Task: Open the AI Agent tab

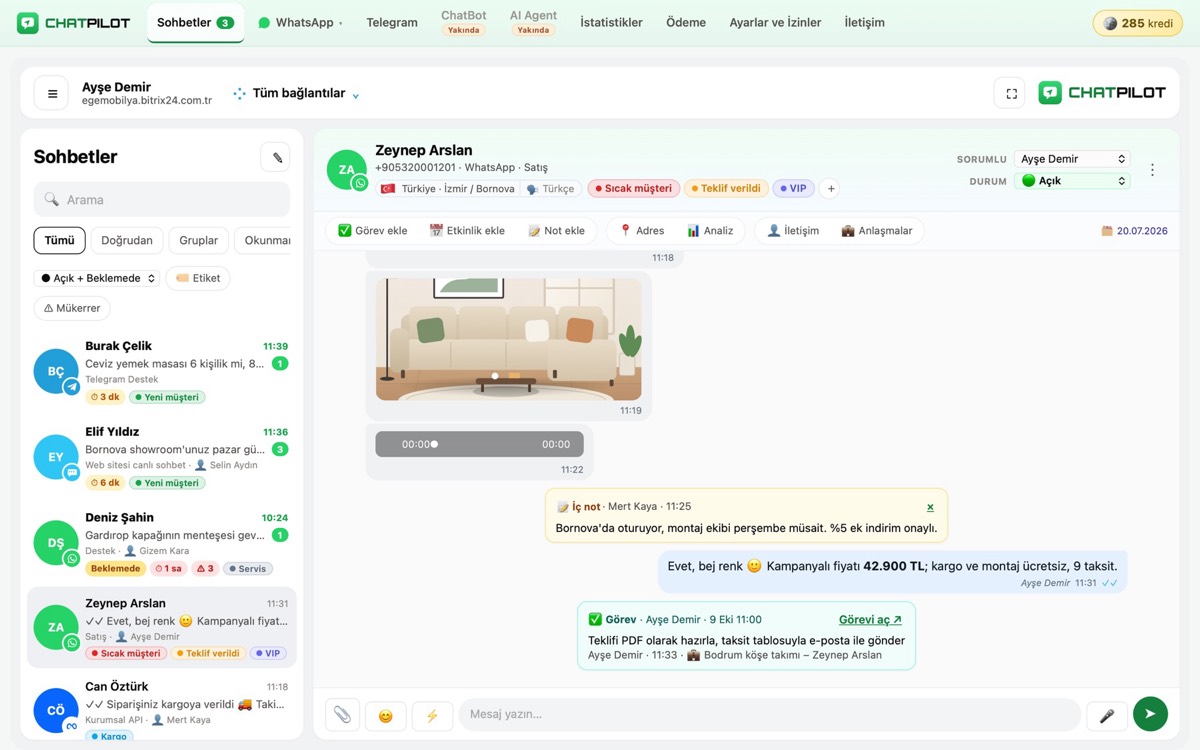Action: [533, 22]
